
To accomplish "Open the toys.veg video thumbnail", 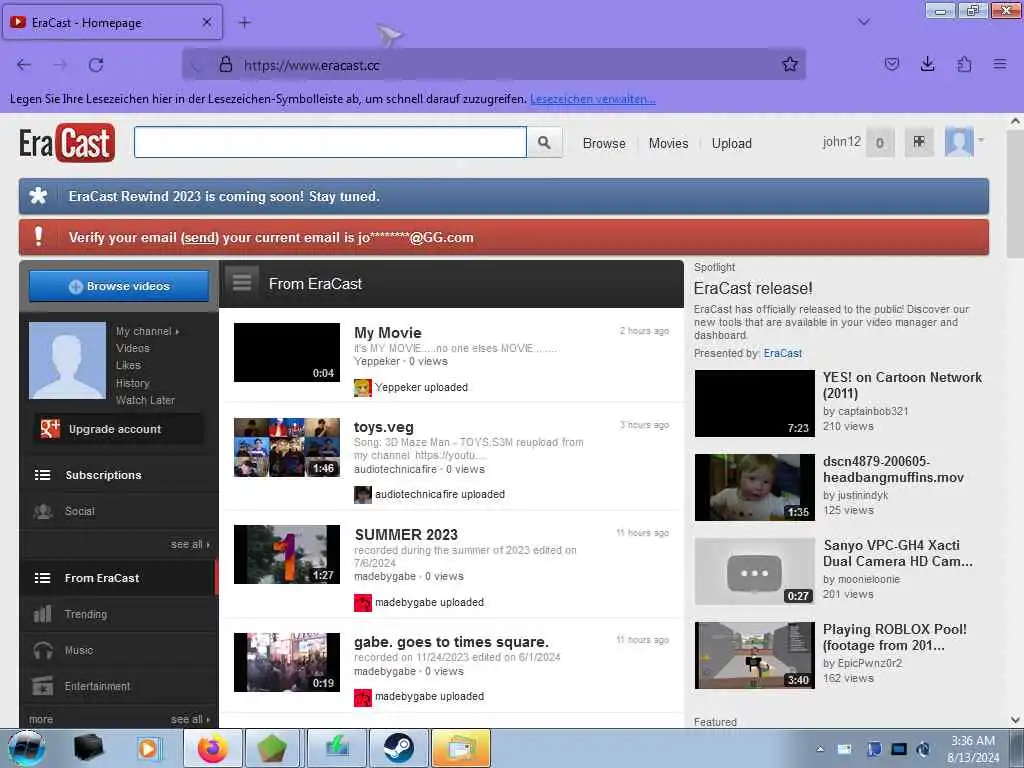I will [x=287, y=447].
